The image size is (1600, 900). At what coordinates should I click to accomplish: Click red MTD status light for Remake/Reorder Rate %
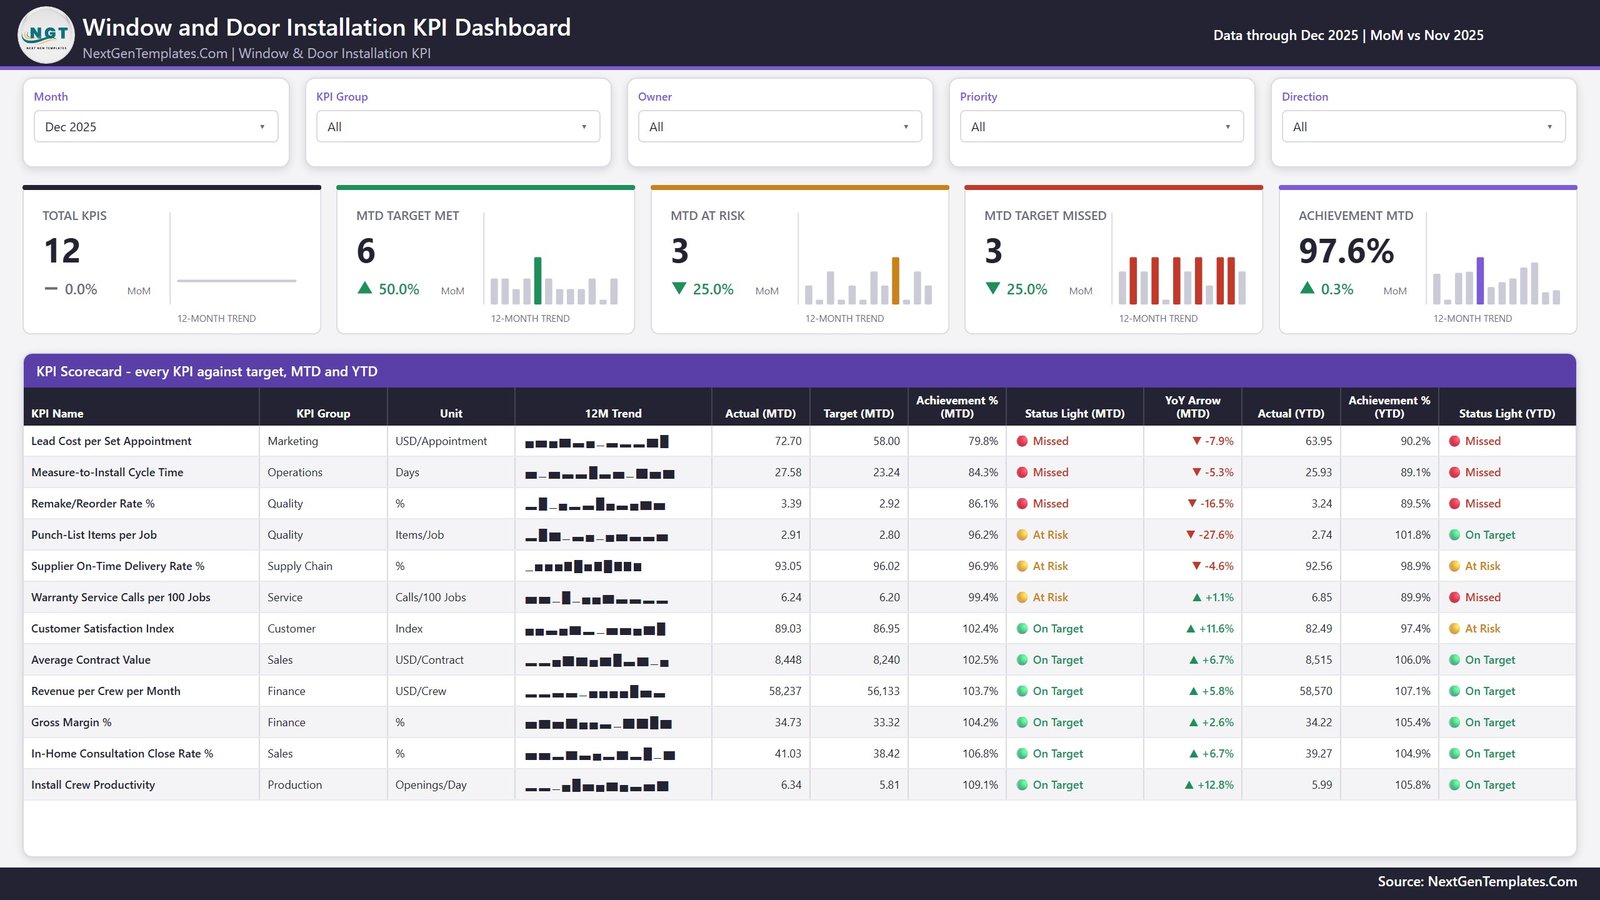click(x=1023, y=504)
